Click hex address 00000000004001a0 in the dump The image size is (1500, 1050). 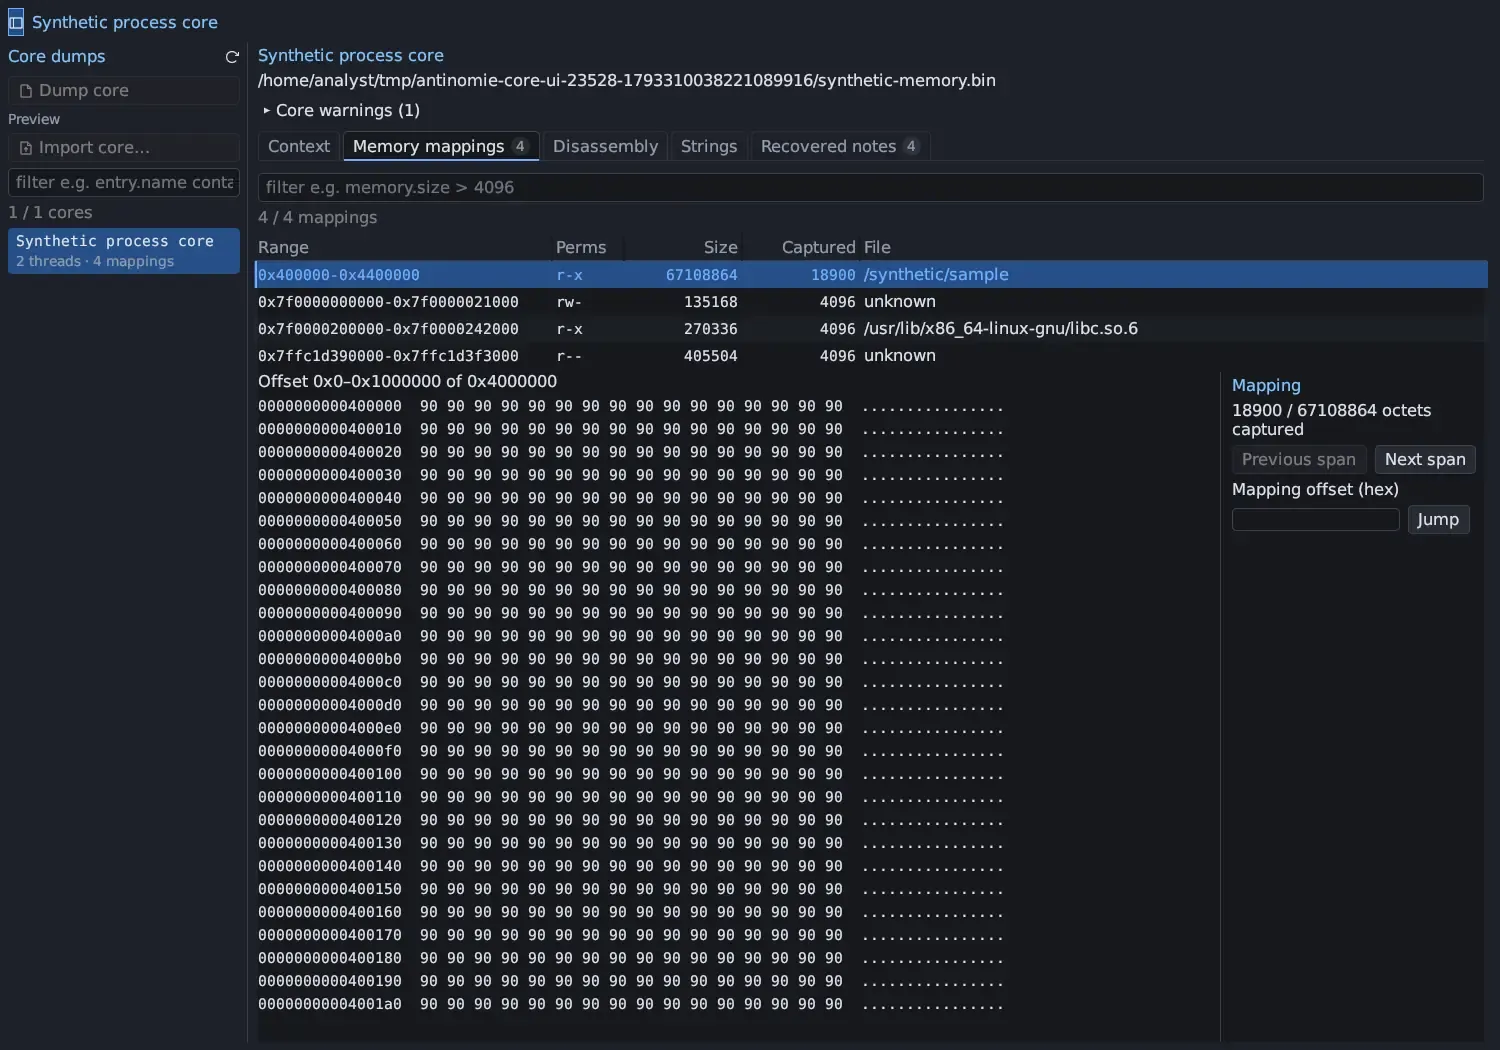330,1005
